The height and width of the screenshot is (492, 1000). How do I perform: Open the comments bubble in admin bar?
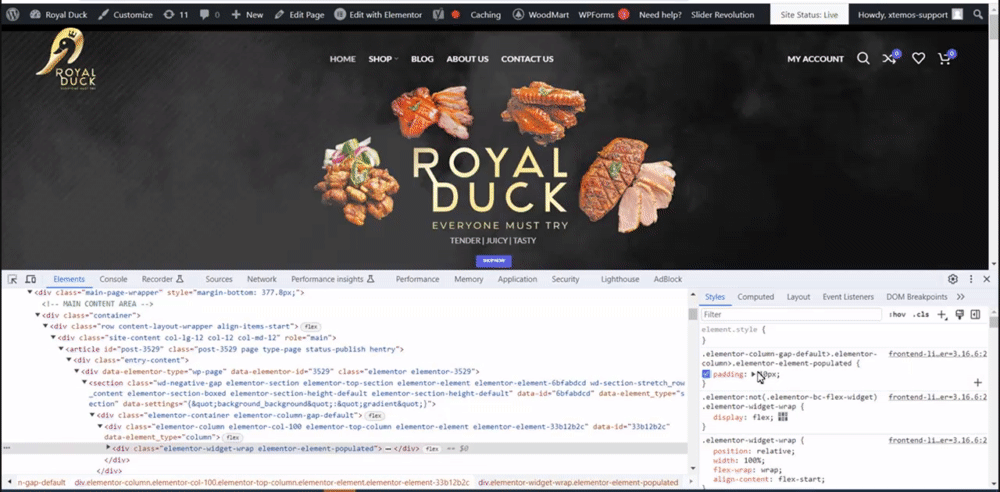210,15
